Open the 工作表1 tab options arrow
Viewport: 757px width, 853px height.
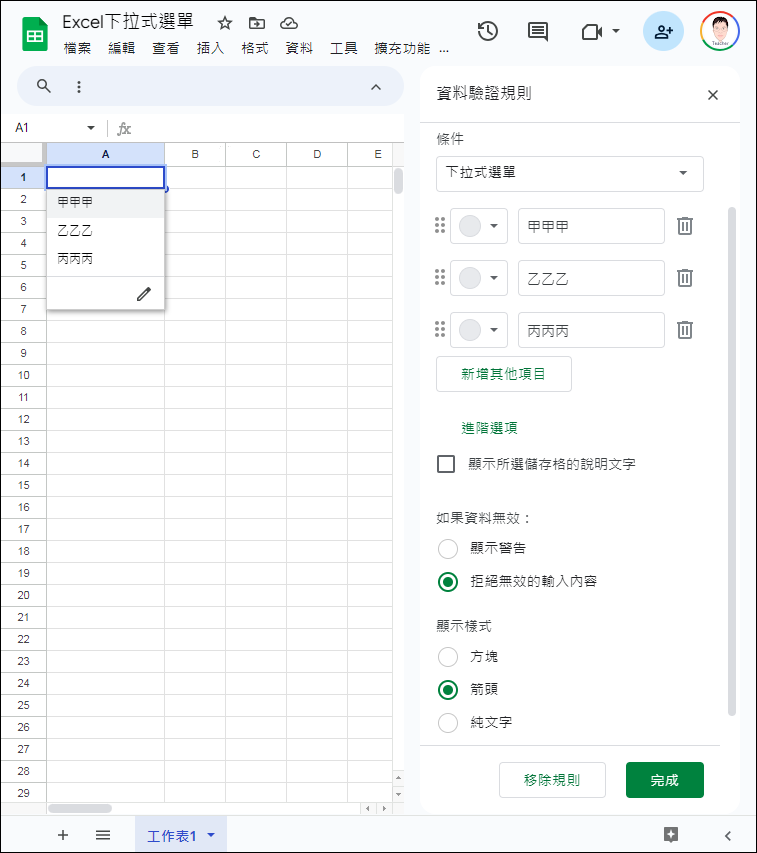coord(211,835)
